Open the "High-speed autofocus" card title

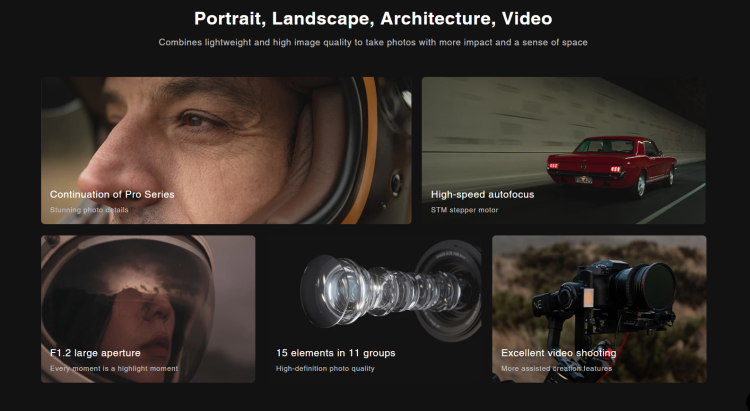[482, 194]
